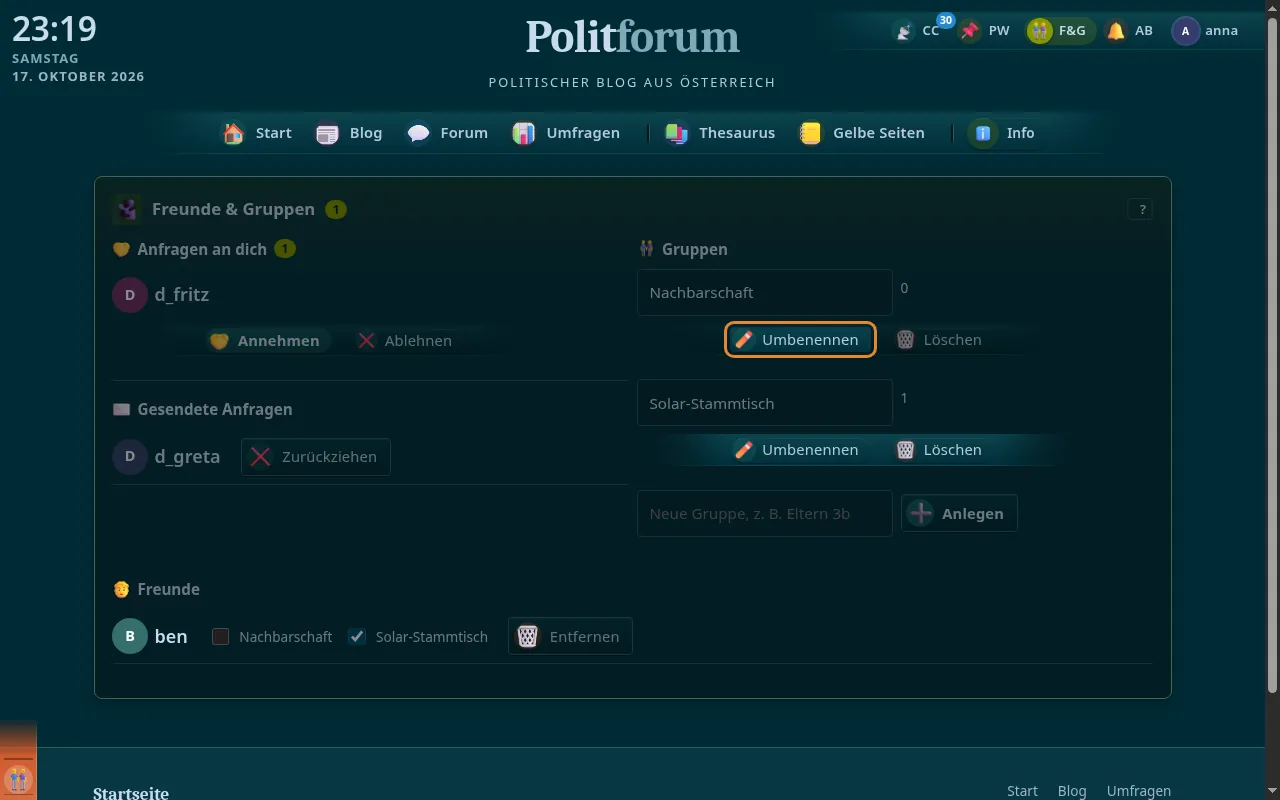
Task: Click trash icon to delete Solar-Stammtisch group
Action: click(x=905, y=450)
